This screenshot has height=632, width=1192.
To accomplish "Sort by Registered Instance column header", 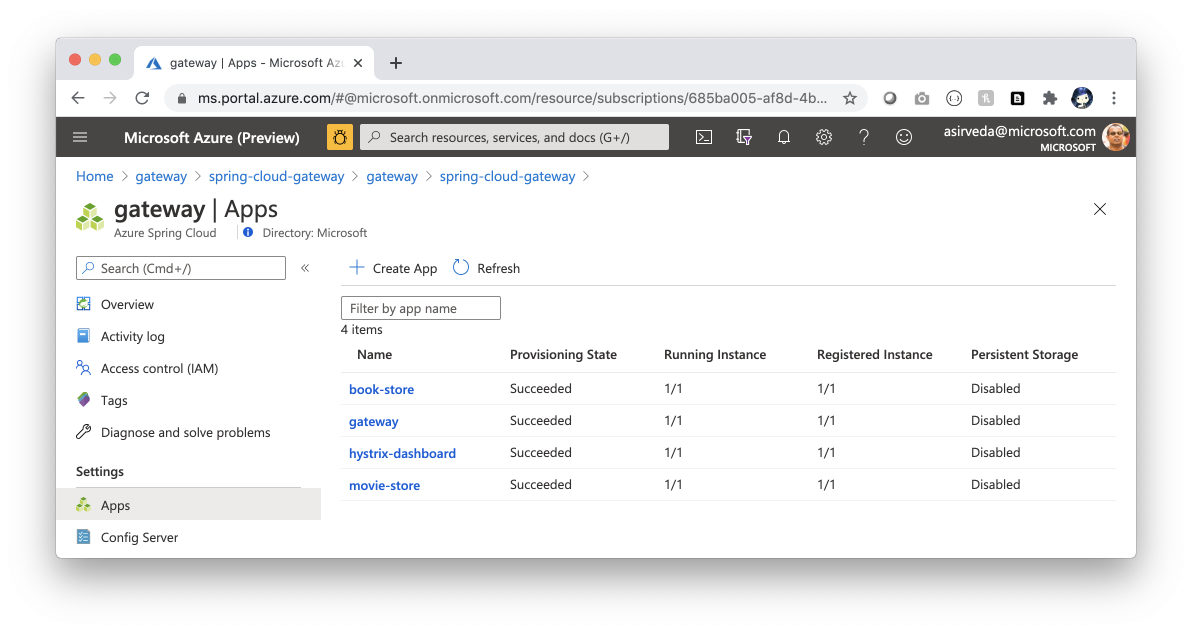I will pyautogui.click(x=874, y=354).
